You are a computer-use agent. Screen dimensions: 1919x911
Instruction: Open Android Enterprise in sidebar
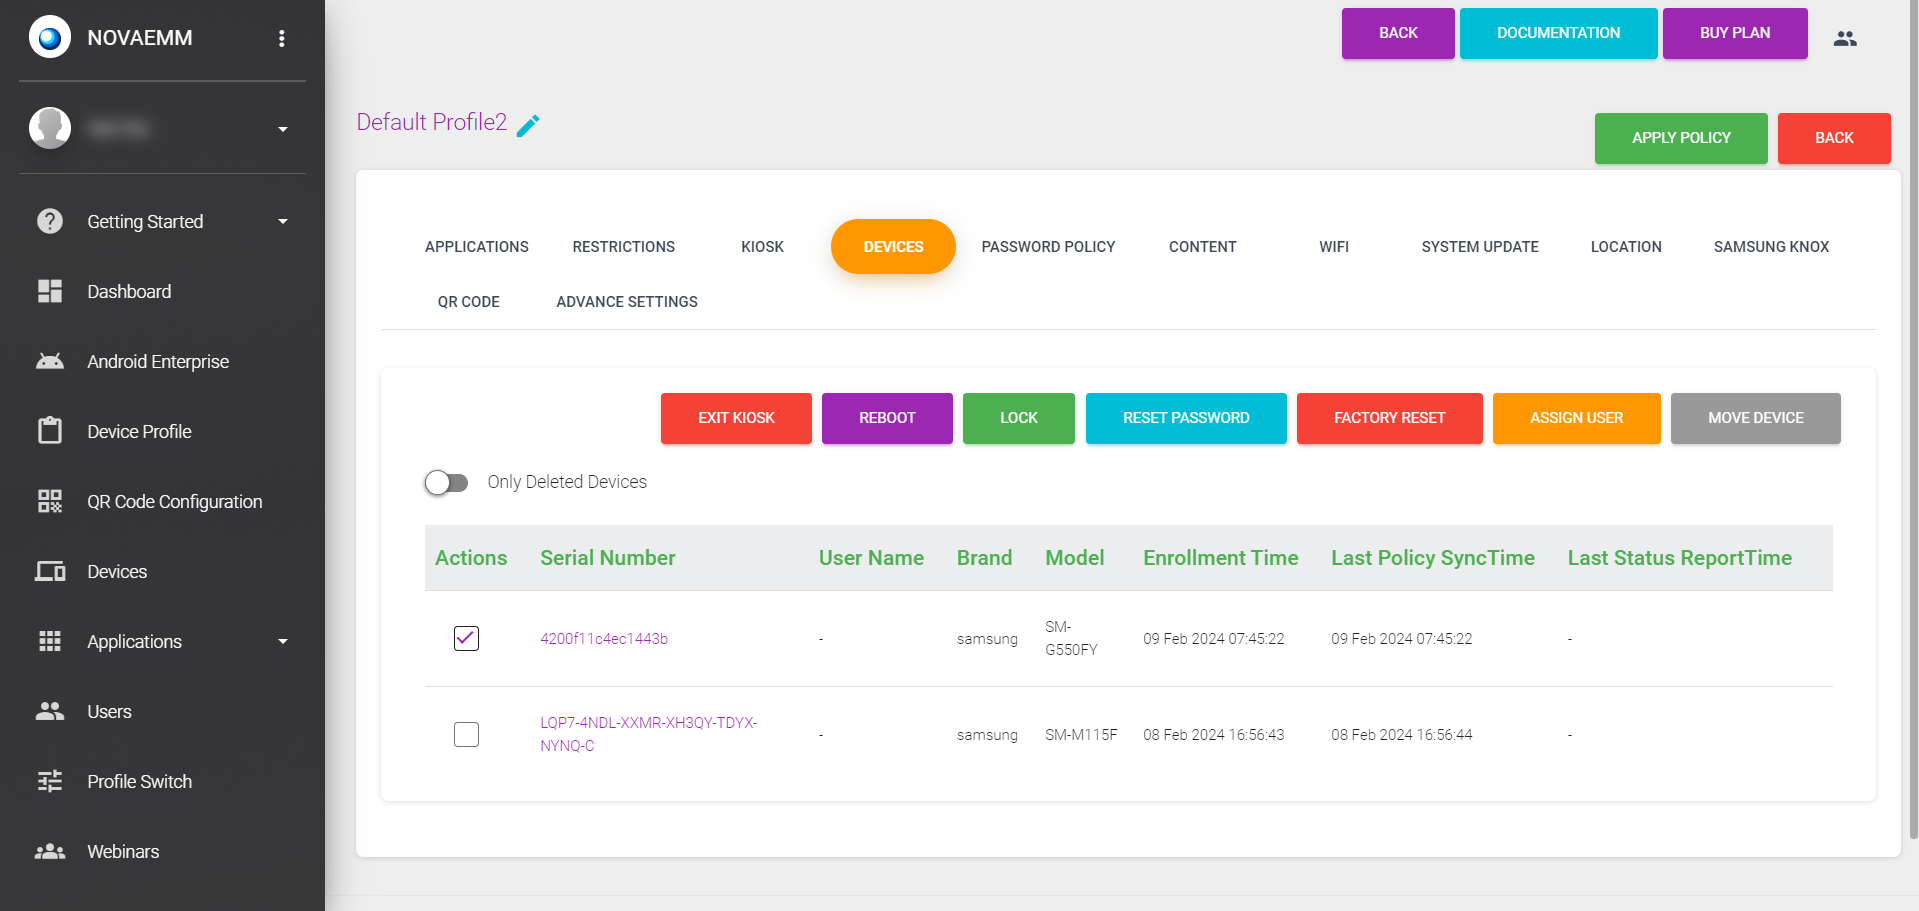click(158, 362)
